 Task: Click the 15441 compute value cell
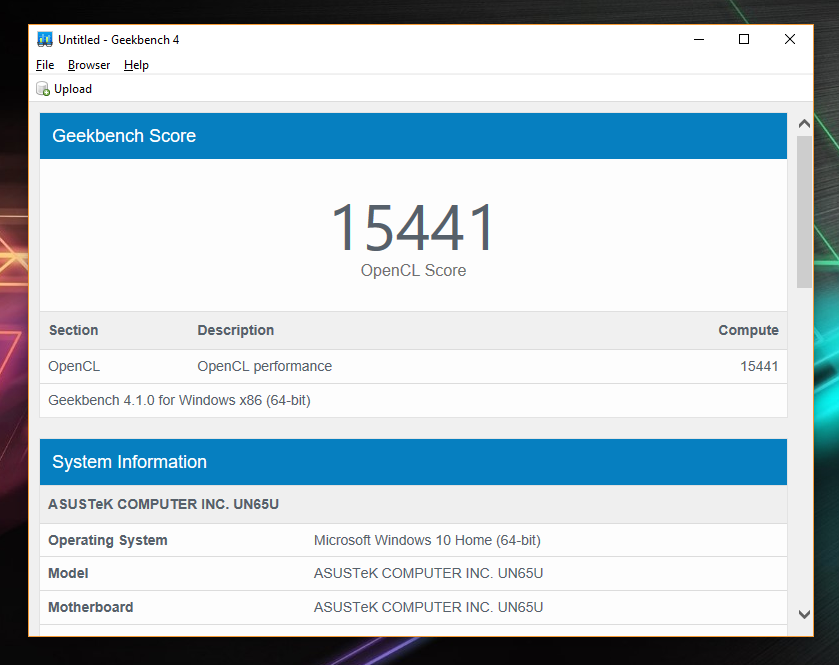click(x=759, y=366)
